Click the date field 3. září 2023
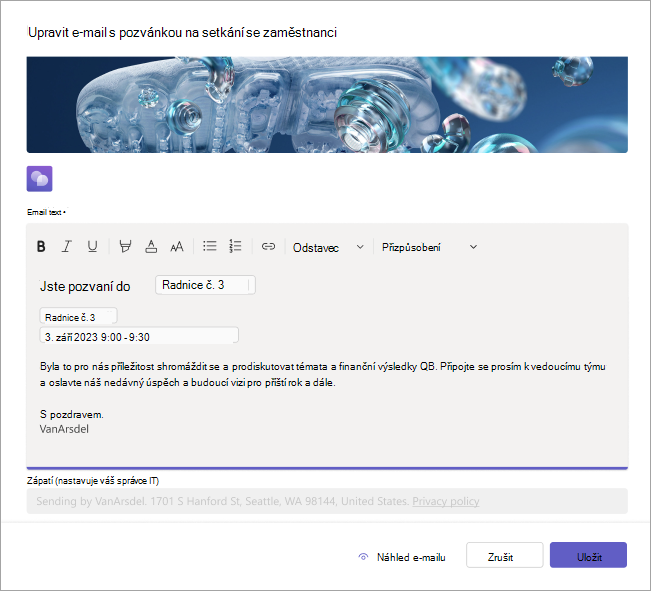Screen dimensions: 651x591 point(139,336)
